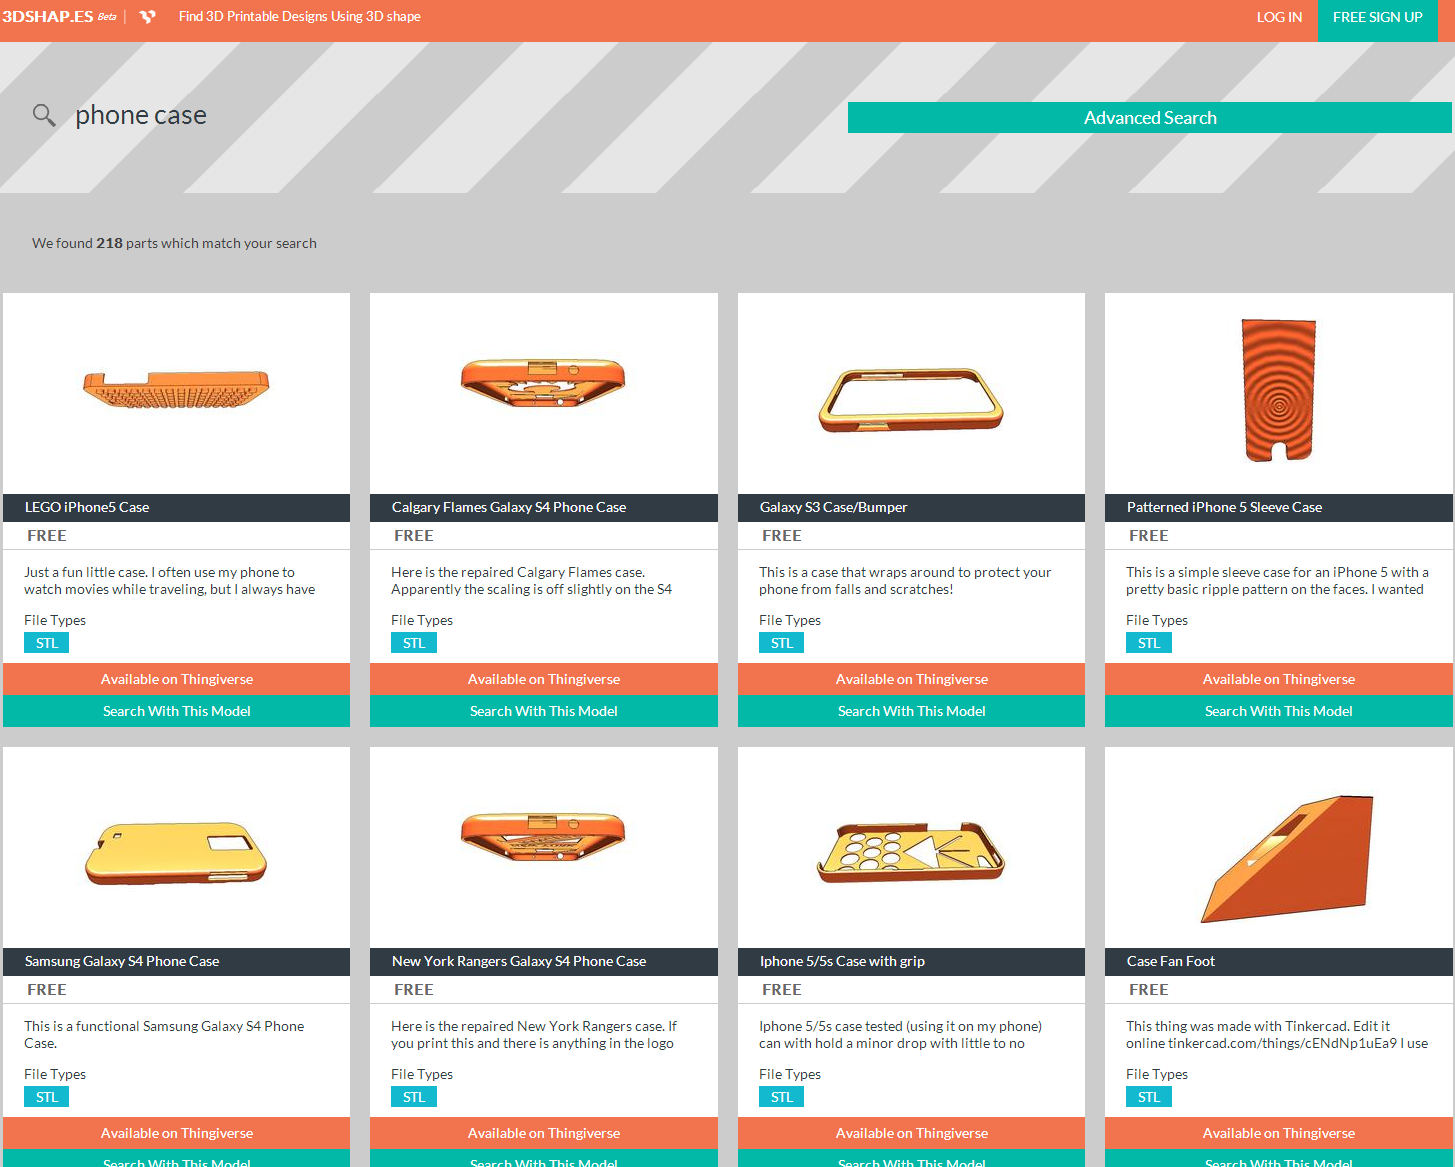Click FREE price label on Case Fan Foot
Viewport: 1455px width, 1167px height.
tap(1149, 990)
